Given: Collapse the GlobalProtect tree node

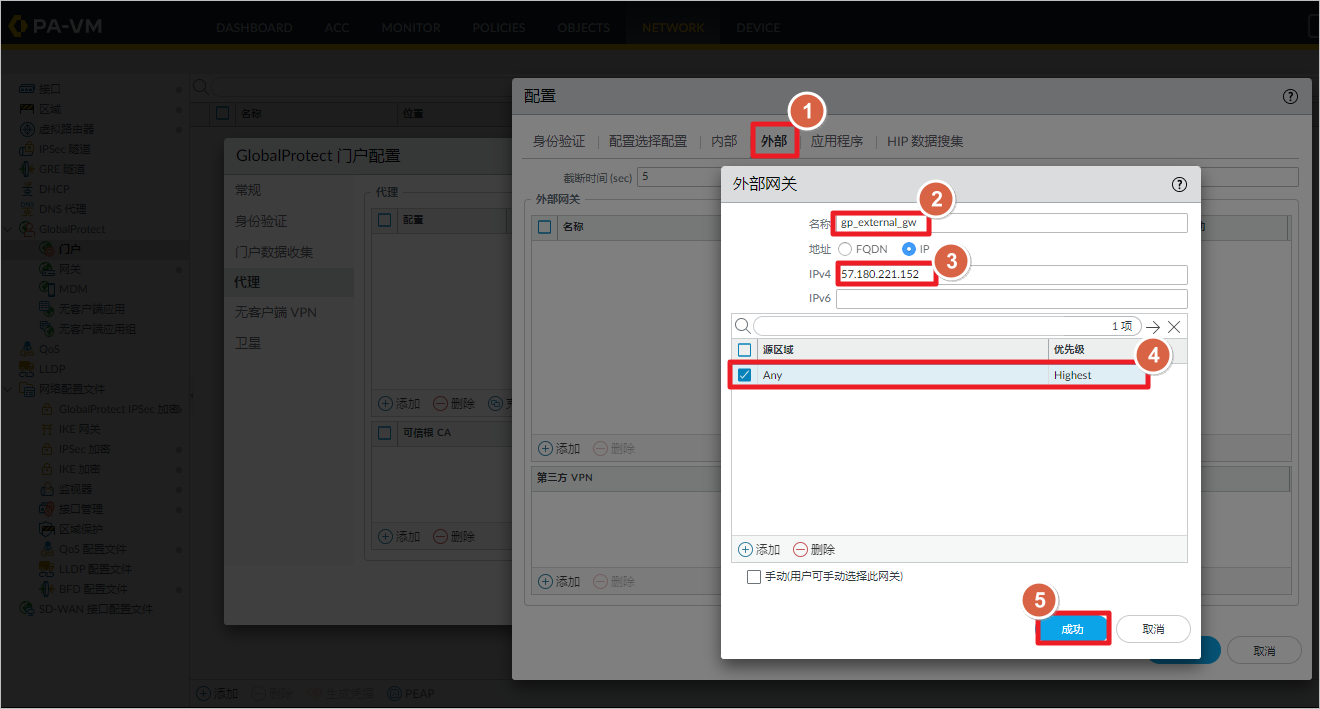Looking at the screenshot, I should click(x=9, y=229).
